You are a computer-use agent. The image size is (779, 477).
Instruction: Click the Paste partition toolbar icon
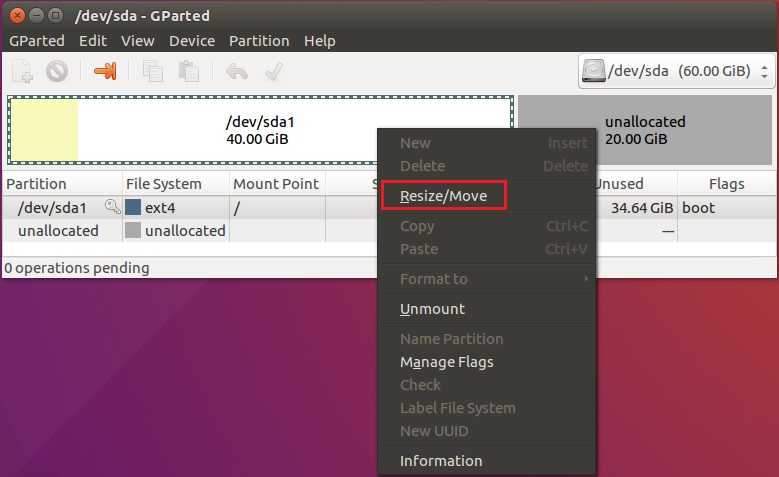tap(189, 72)
